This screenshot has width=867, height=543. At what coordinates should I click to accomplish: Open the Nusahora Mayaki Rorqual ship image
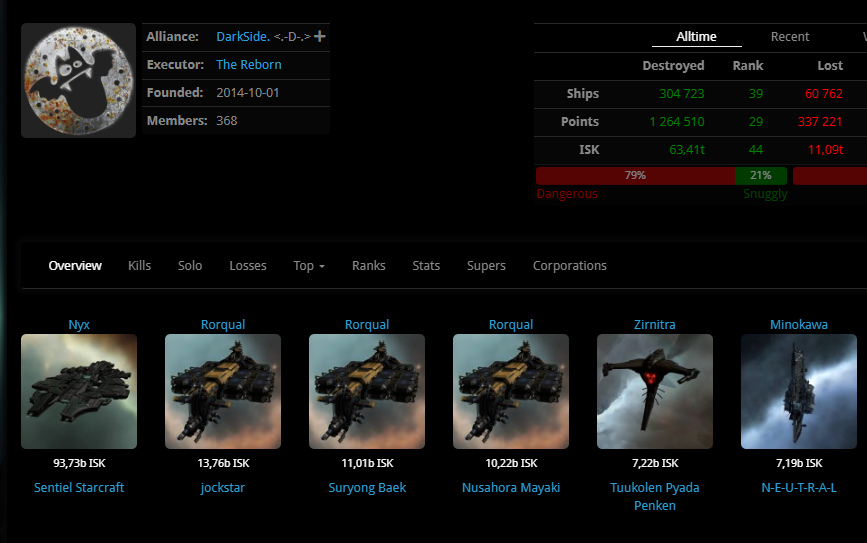click(x=511, y=391)
